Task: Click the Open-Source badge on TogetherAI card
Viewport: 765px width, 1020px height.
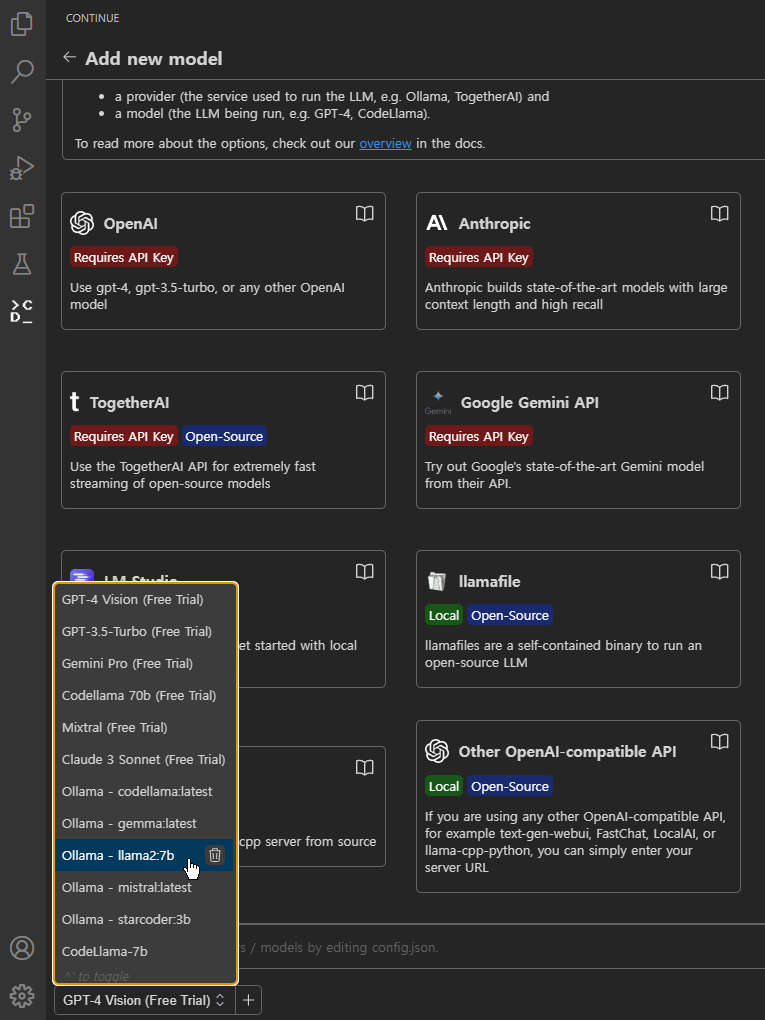Action: [224, 436]
